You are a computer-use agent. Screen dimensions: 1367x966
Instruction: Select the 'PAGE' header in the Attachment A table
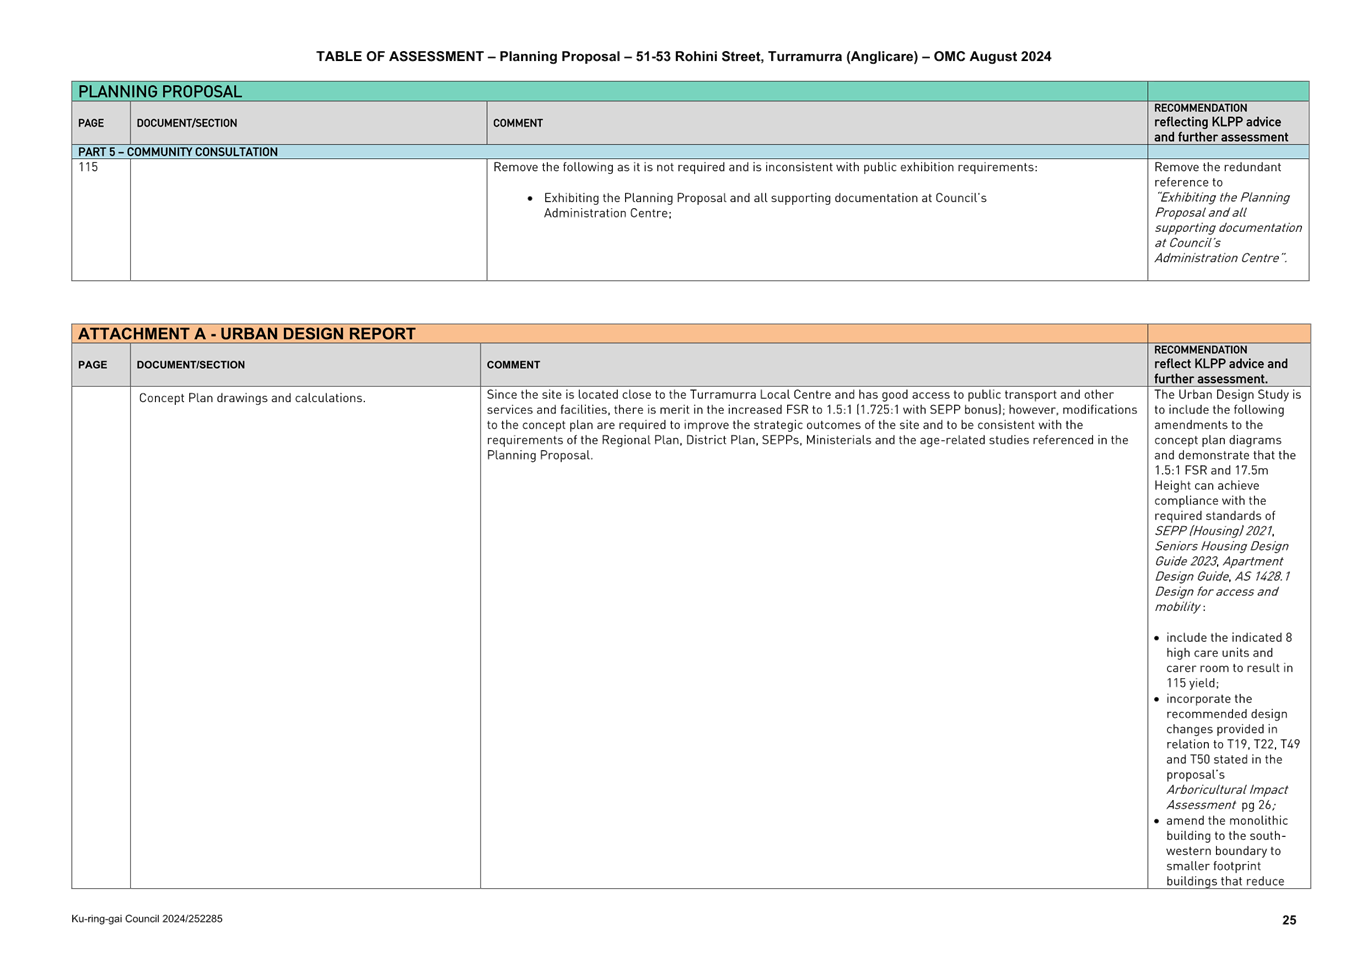92,365
